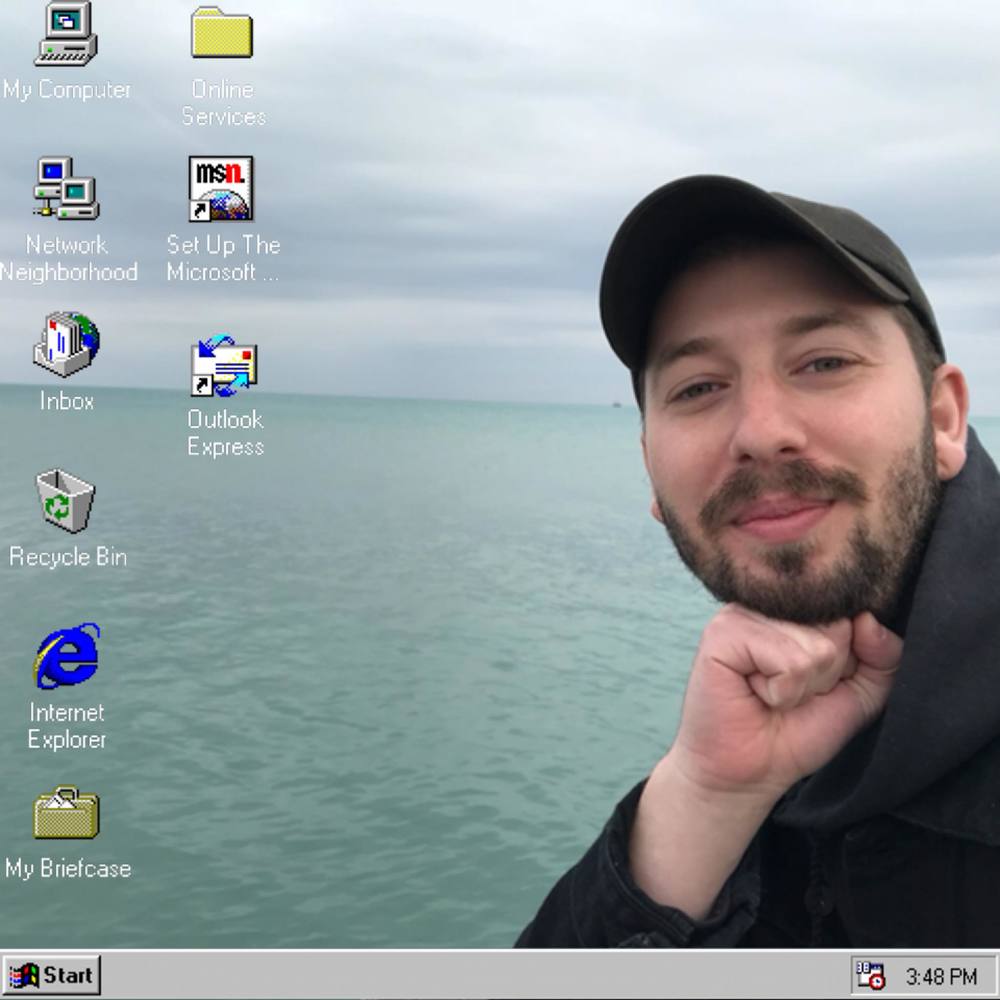Click the "Internet Explorer" label text
This screenshot has height=1000, width=1000.
67,726
